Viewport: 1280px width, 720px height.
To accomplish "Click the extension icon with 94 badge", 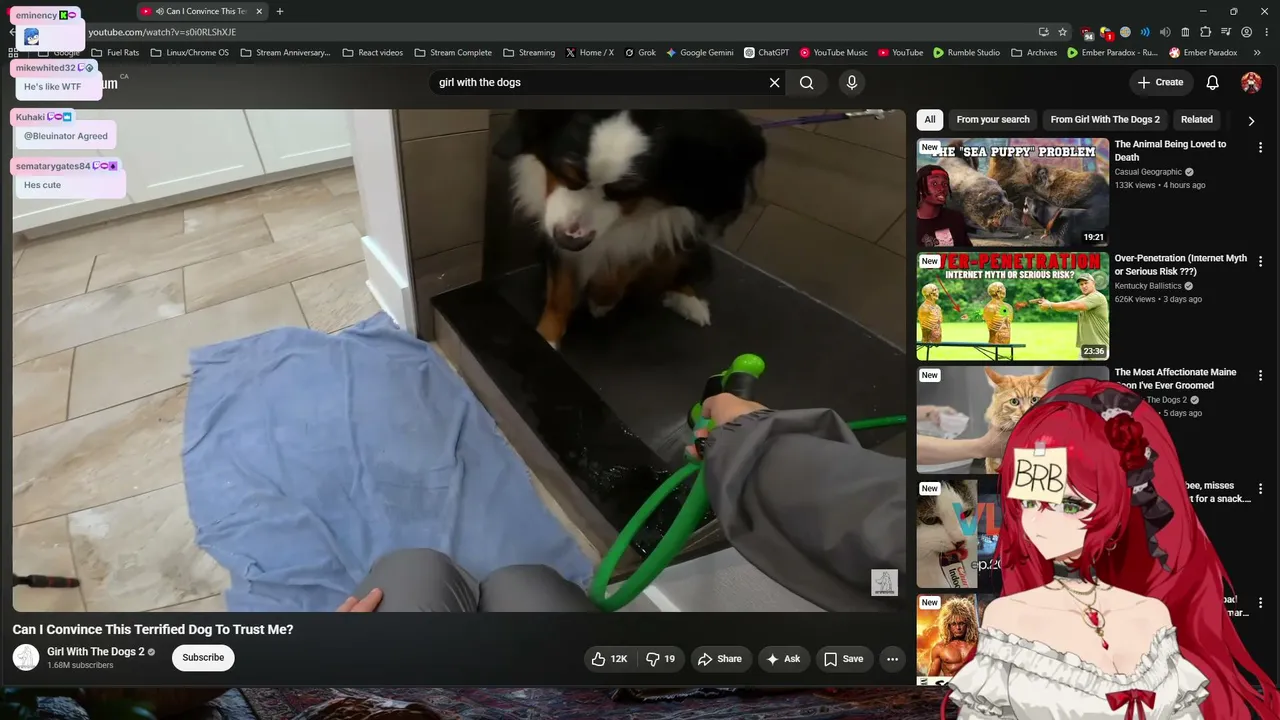I will point(1086,33).
